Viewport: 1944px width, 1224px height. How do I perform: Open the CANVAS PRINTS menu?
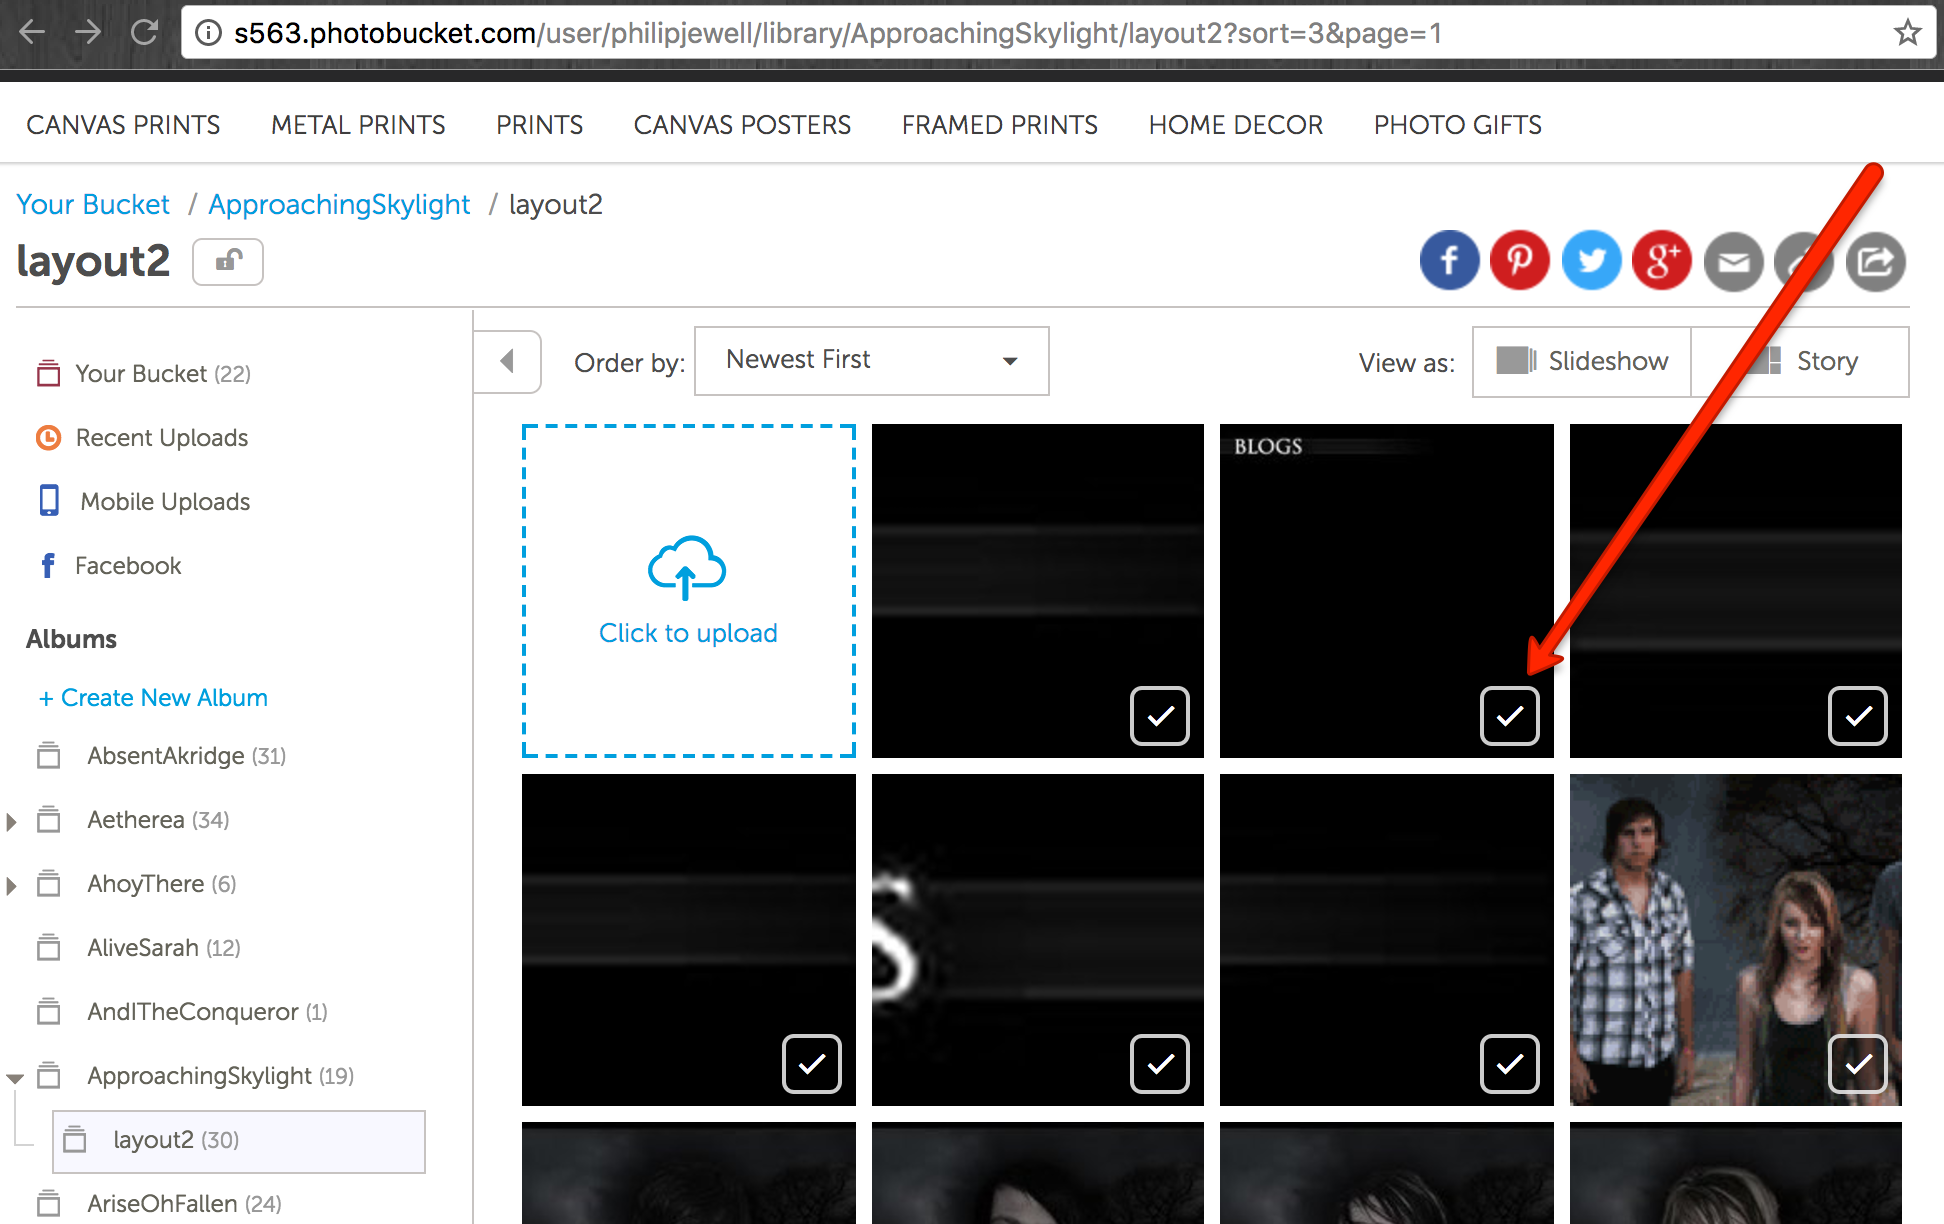tap(123, 125)
